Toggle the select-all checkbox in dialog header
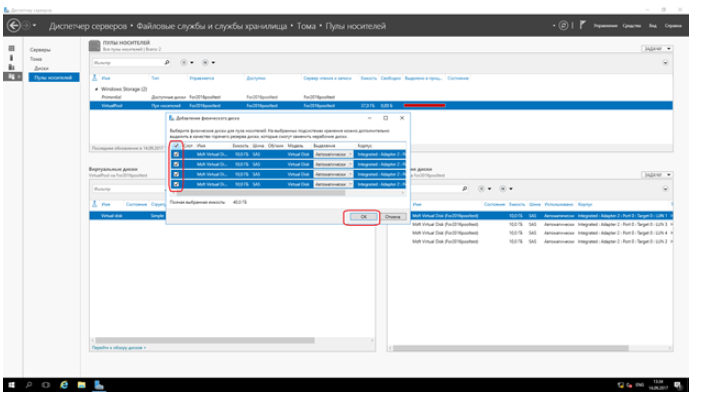 176,146
